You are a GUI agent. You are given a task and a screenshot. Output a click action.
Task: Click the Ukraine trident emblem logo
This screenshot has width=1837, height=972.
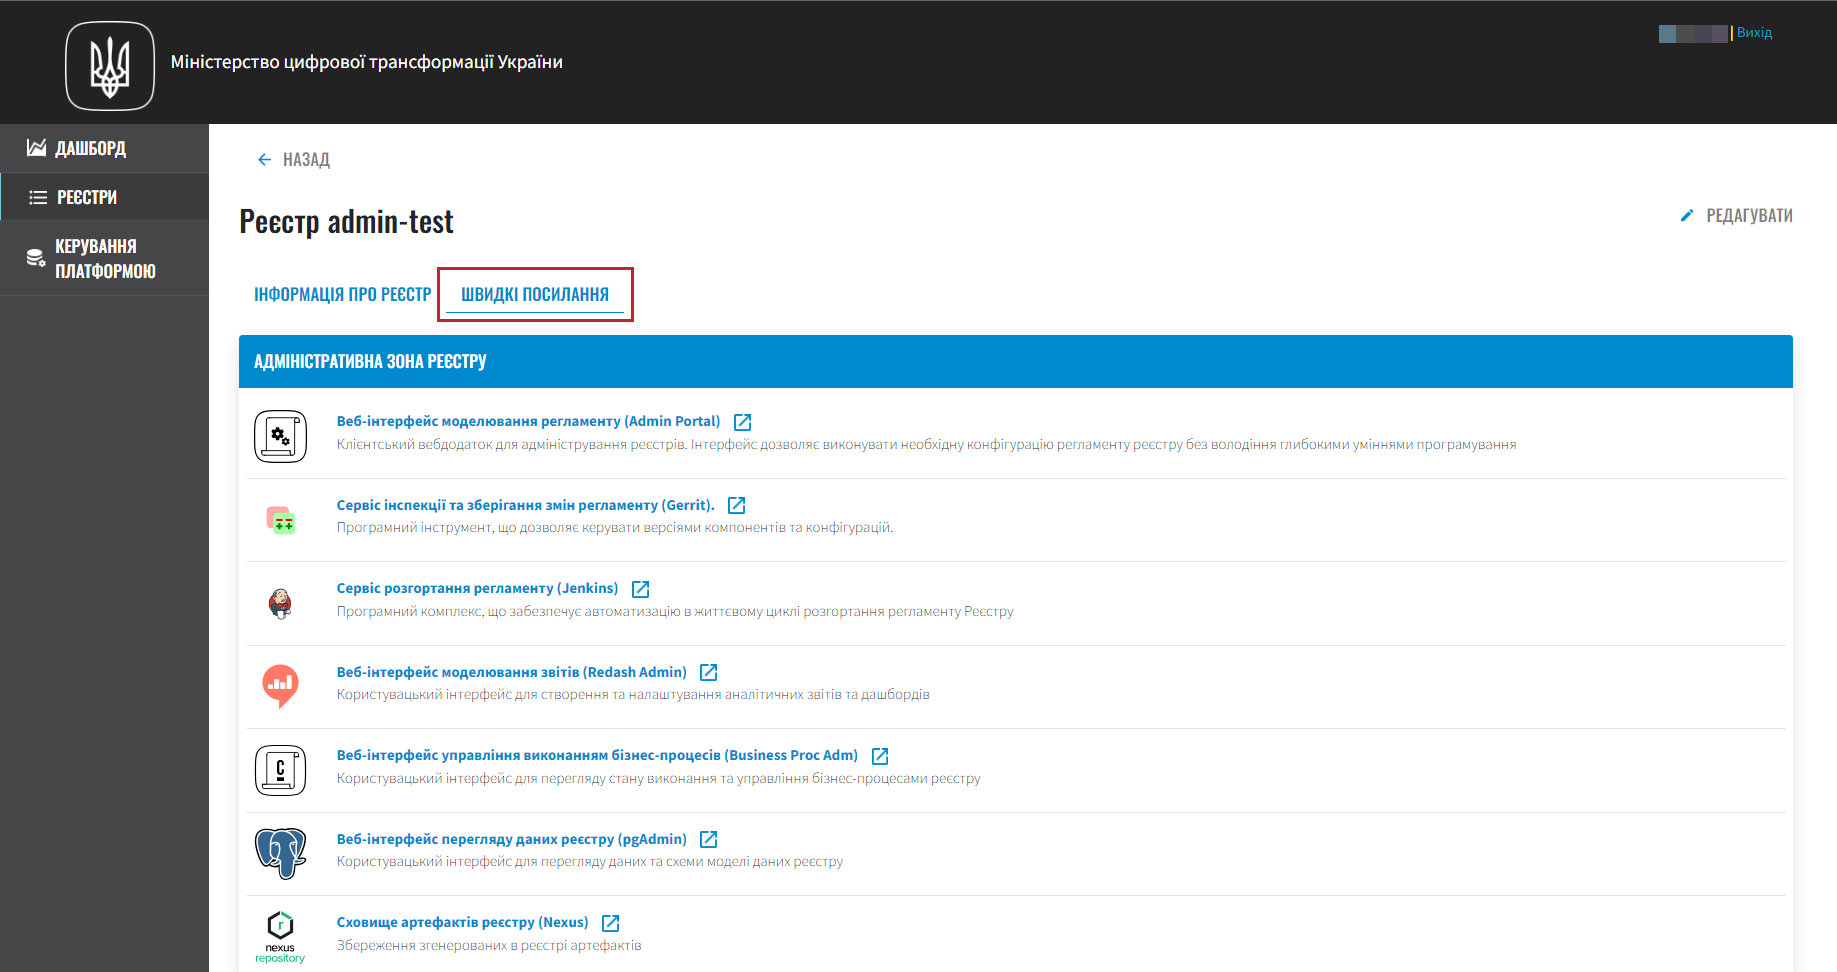tap(110, 66)
